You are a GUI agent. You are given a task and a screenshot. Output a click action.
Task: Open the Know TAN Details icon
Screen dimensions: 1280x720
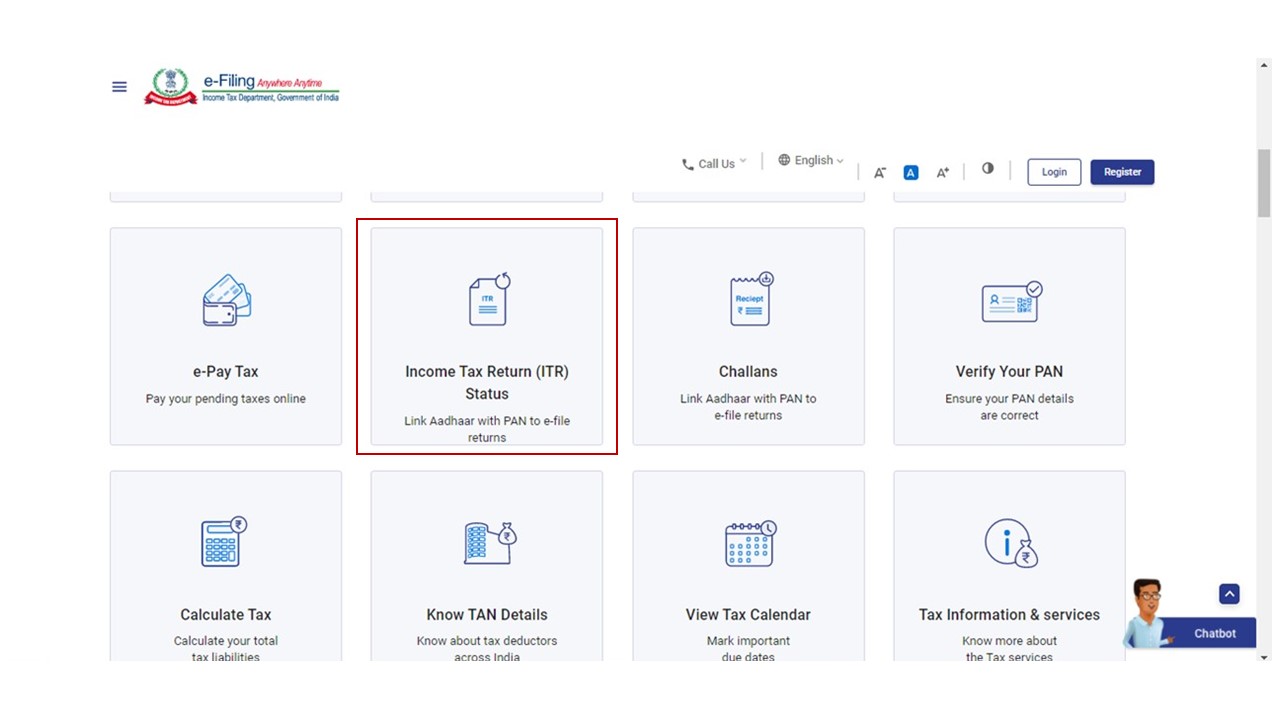(x=487, y=542)
